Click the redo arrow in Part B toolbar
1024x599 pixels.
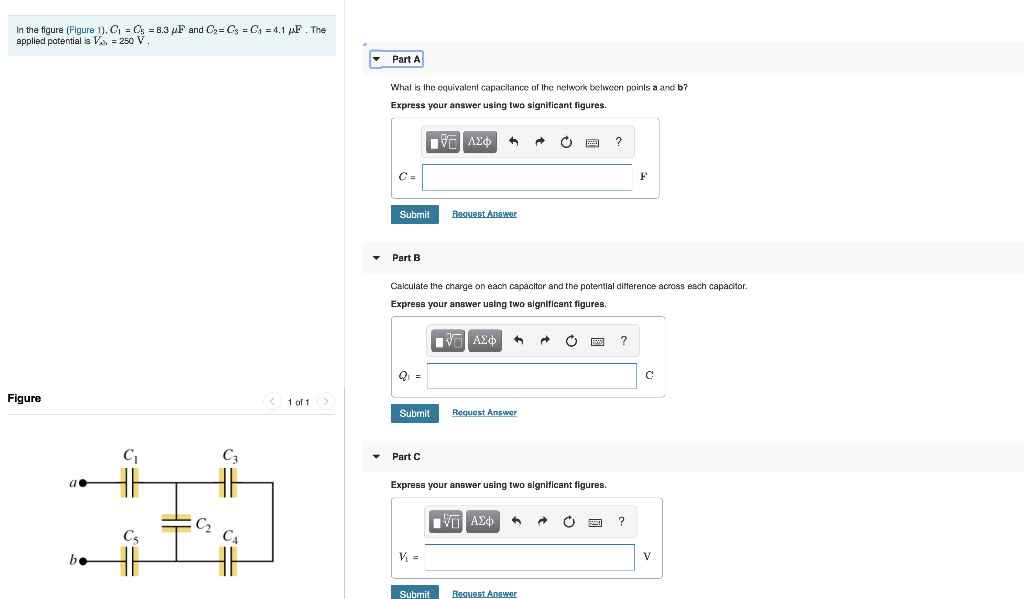click(x=544, y=340)
